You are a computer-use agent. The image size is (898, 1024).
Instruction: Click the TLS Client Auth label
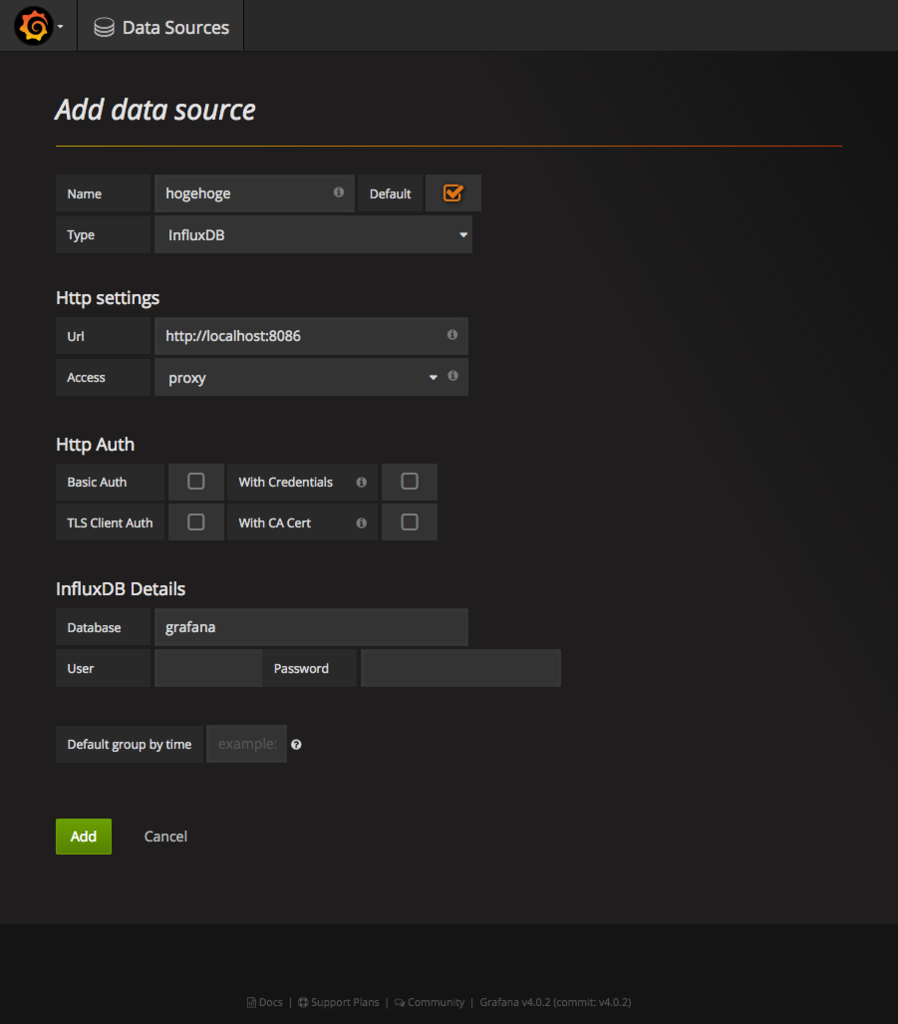(110, 523)
